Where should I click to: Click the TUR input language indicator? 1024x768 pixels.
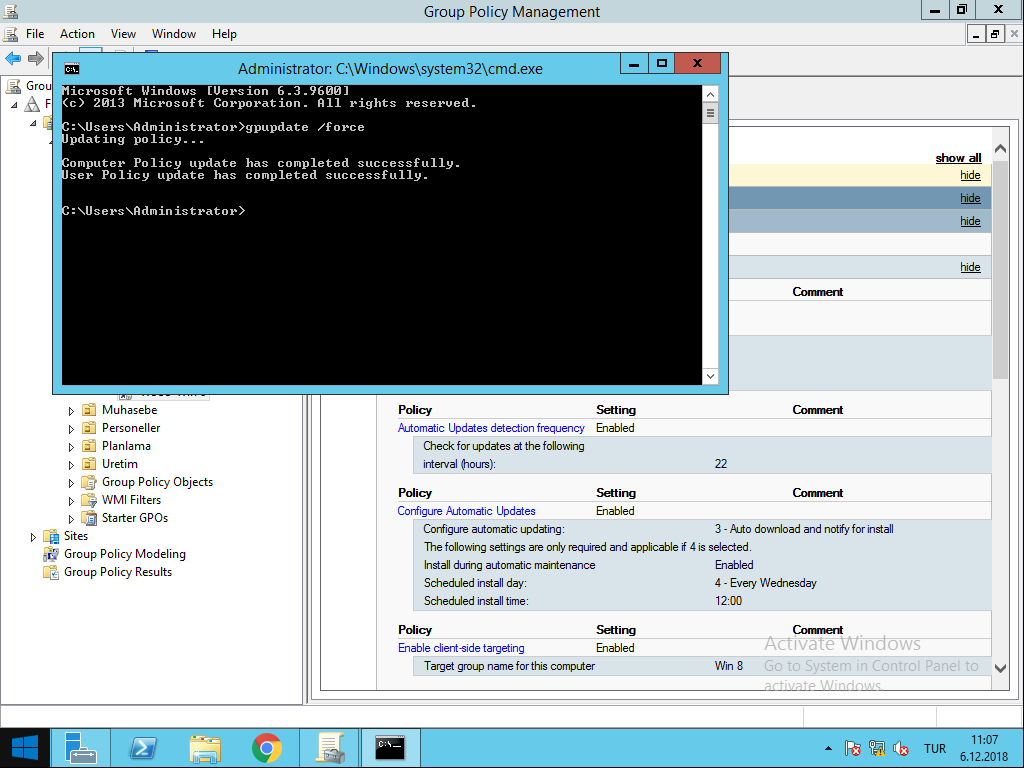935,748
